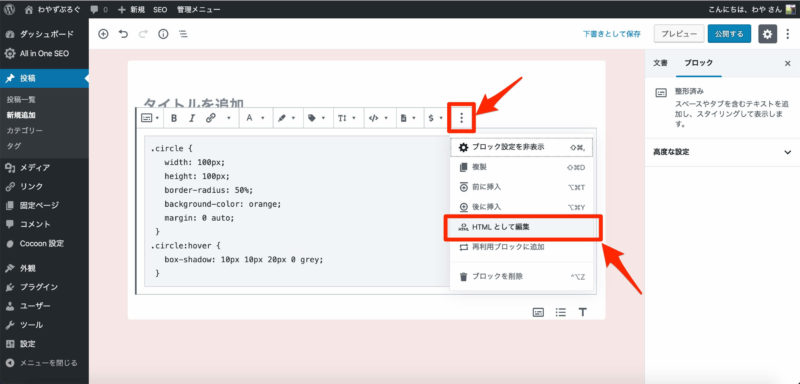Click the undo arrow icon

coord(123,34)
